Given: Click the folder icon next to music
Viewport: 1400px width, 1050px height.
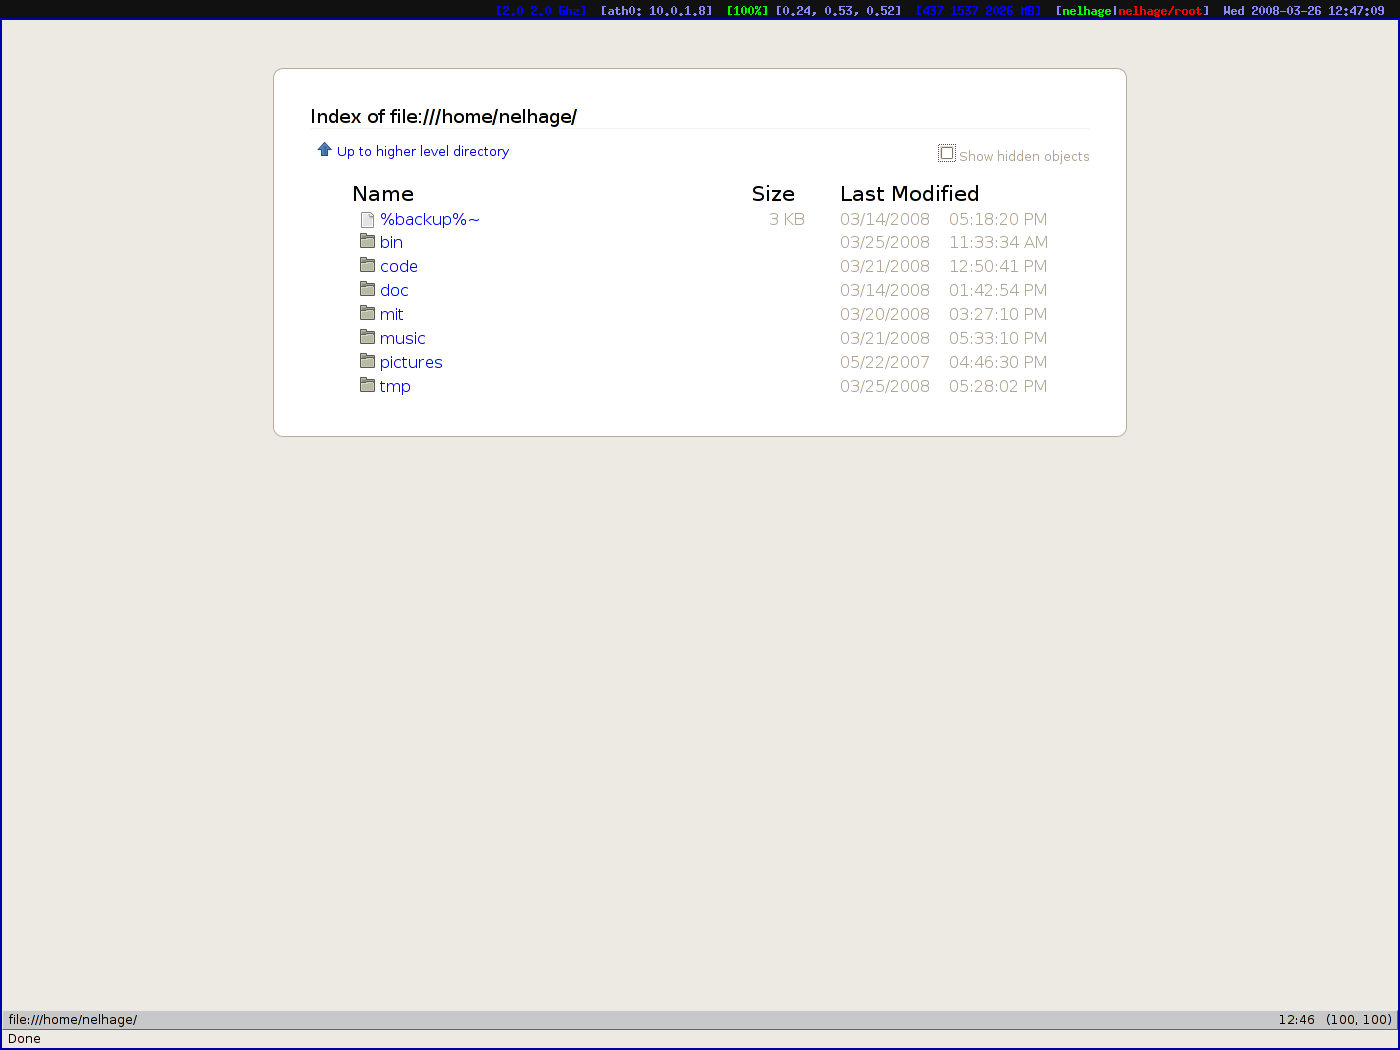Looking at the screenshot, I should coord(367,338).
